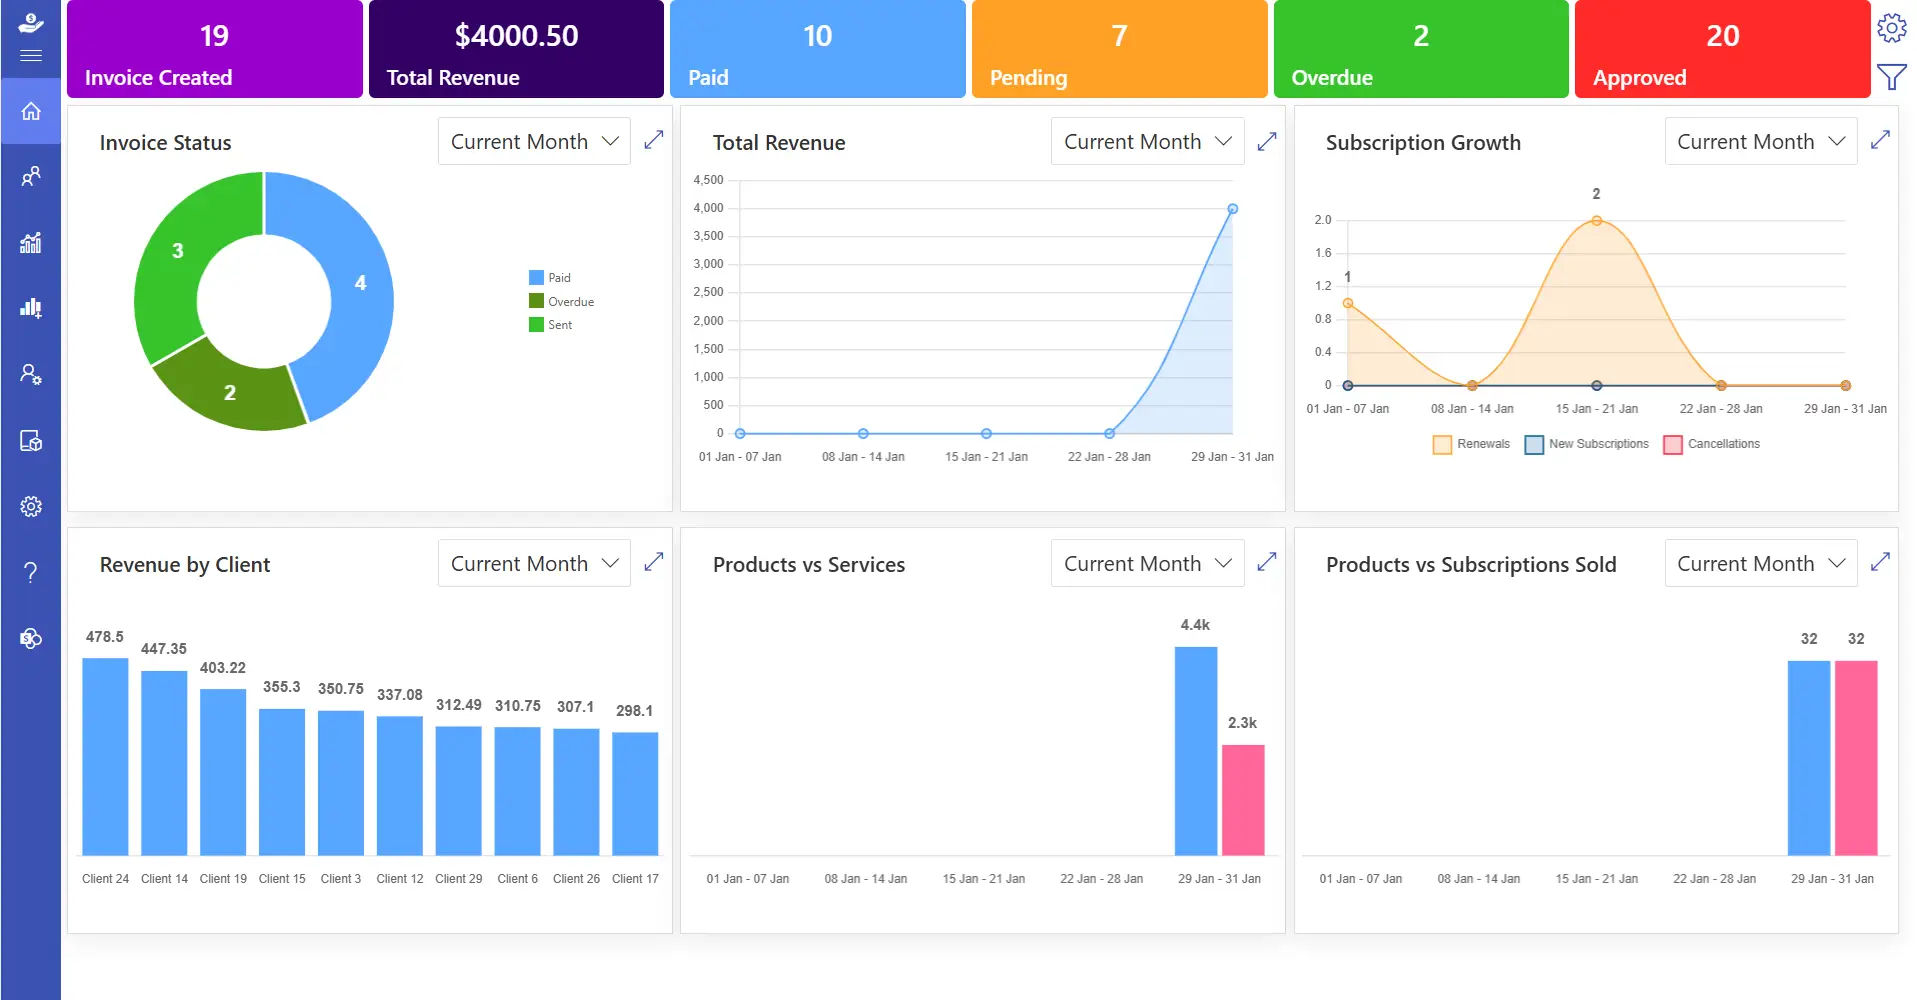Screen dimensions: 1917x1000
Task: Click the Pending summary card
Action: 1119,48
